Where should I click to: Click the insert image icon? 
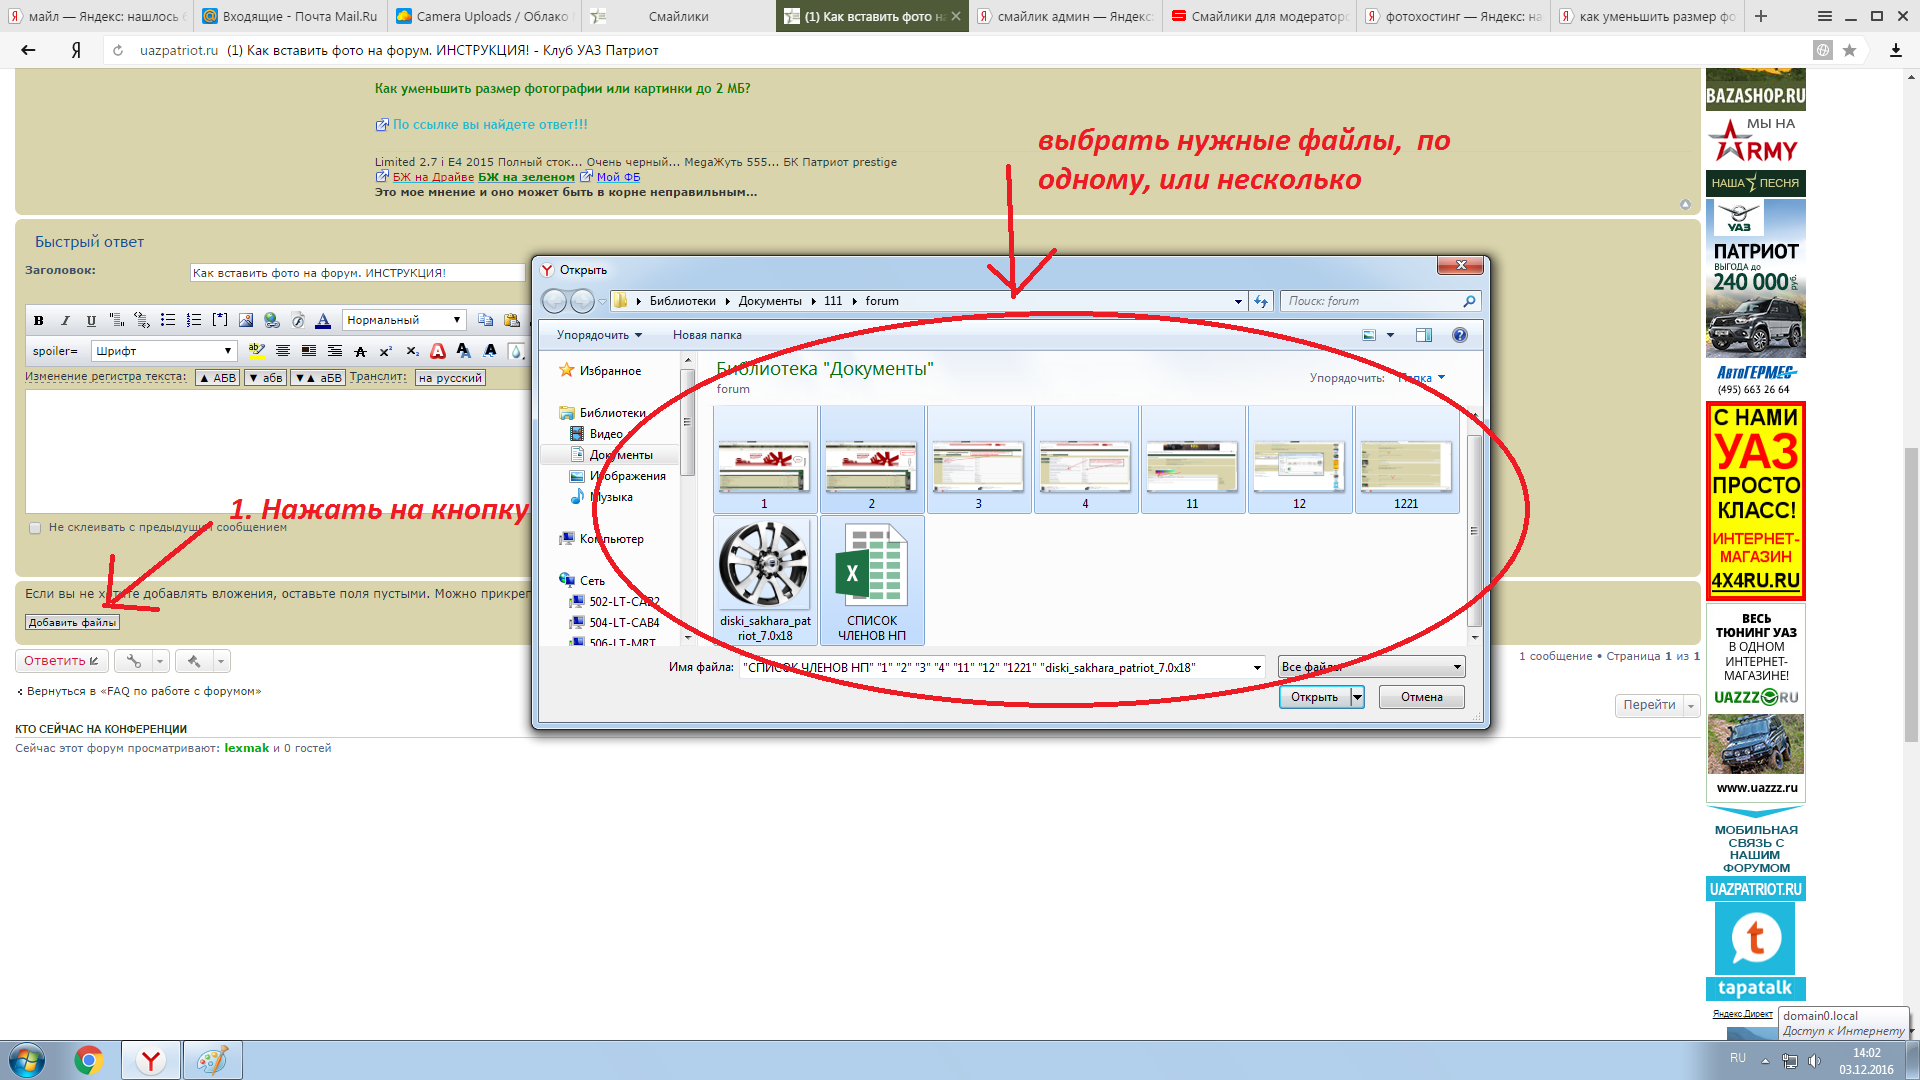246,321
